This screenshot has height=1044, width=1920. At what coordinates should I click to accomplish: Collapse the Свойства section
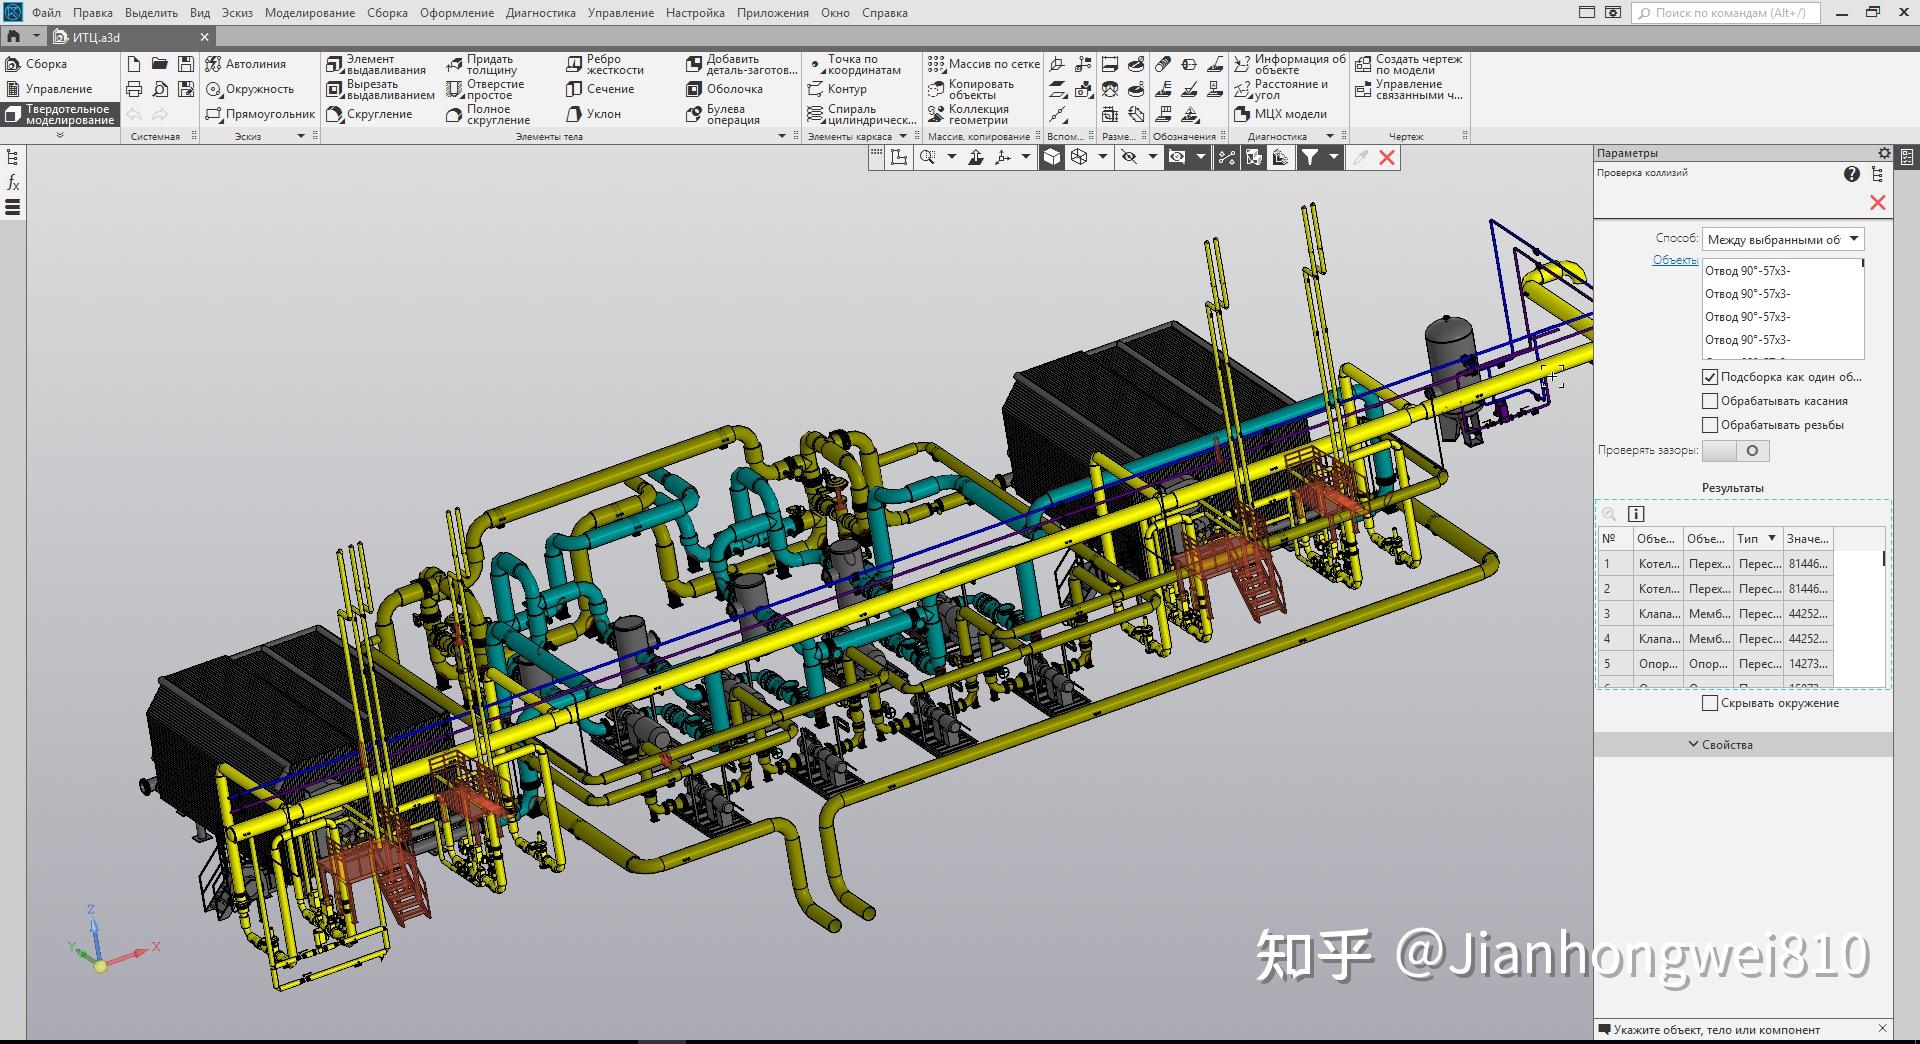coord(1693,744)
